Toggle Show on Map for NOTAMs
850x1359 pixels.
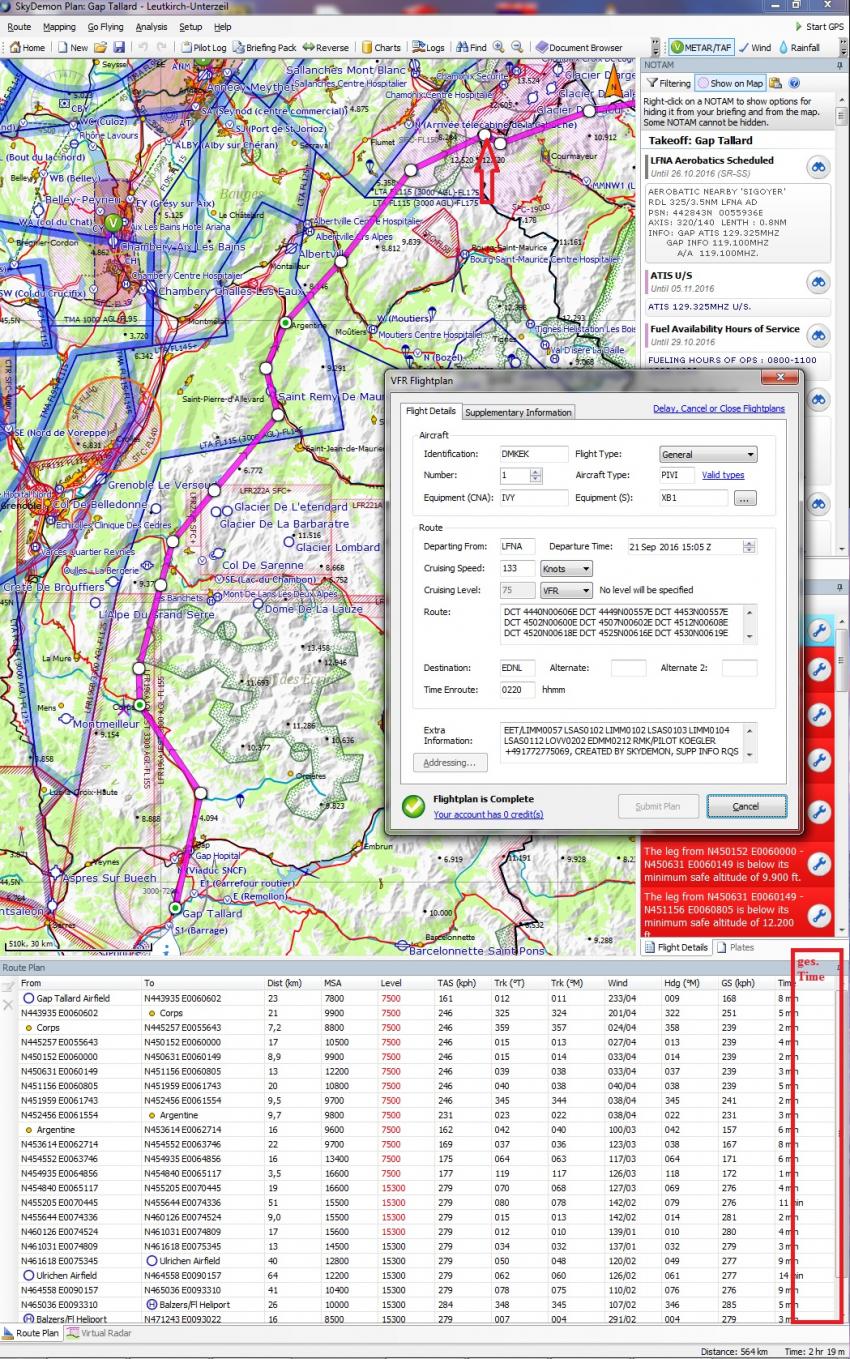(x=731, y=83)
